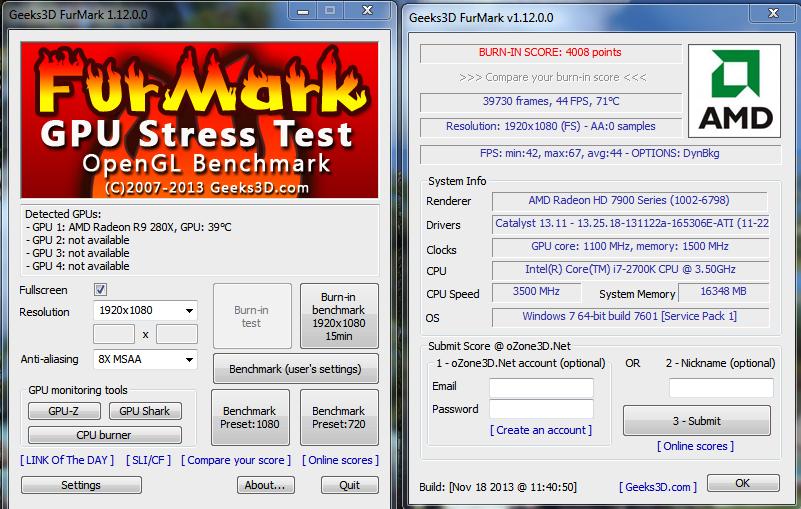The image size is (801, 509).
Task: Click the Compare your score link
Action: click(236, 460)
